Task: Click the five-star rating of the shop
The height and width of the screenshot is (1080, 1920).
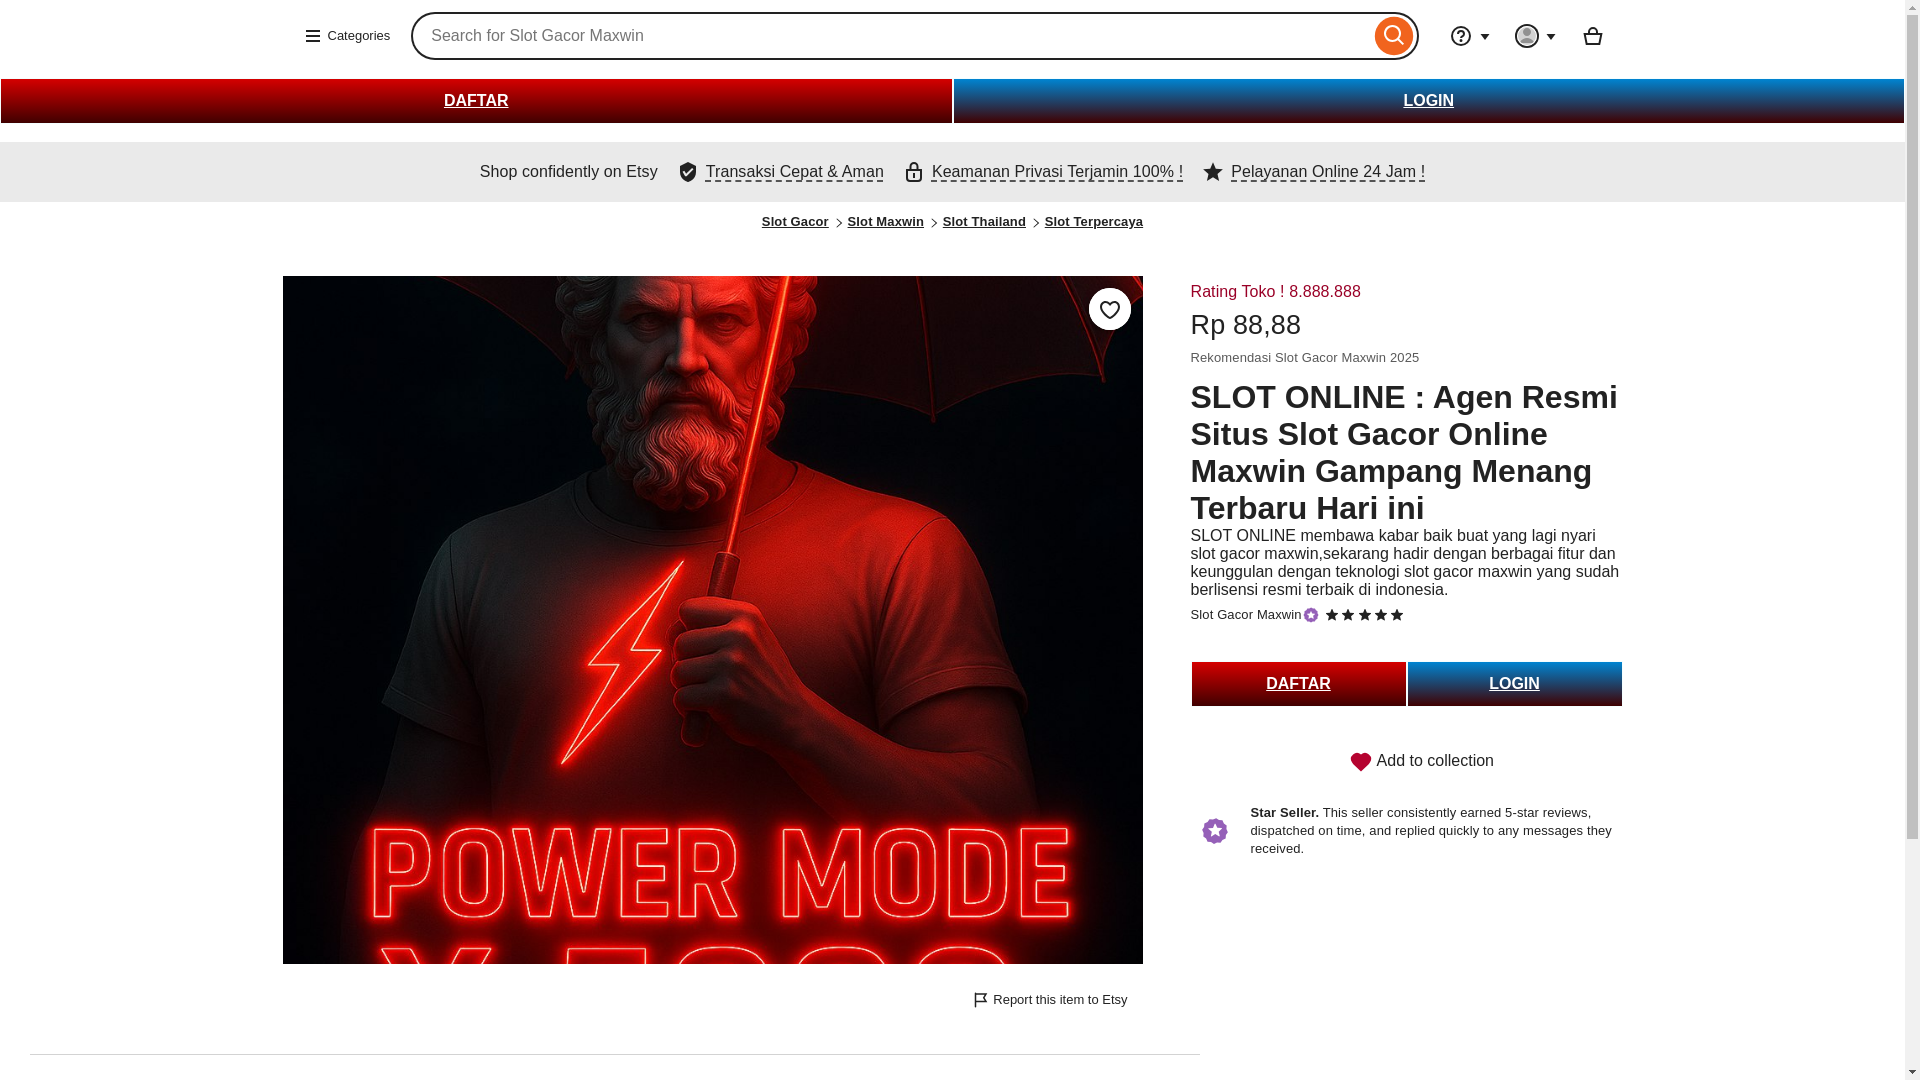Action: pyautogui.click(x=1364, y=615)
